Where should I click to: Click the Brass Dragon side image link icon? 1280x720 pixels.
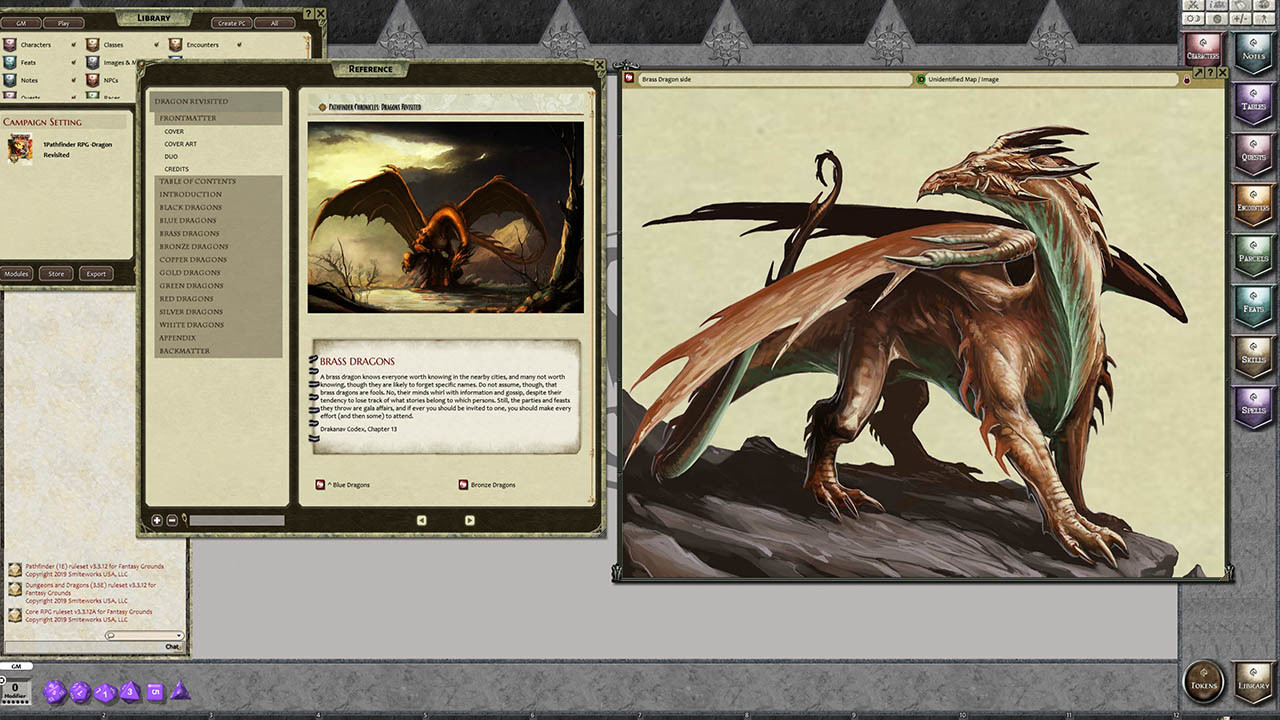tap(630, 79)
